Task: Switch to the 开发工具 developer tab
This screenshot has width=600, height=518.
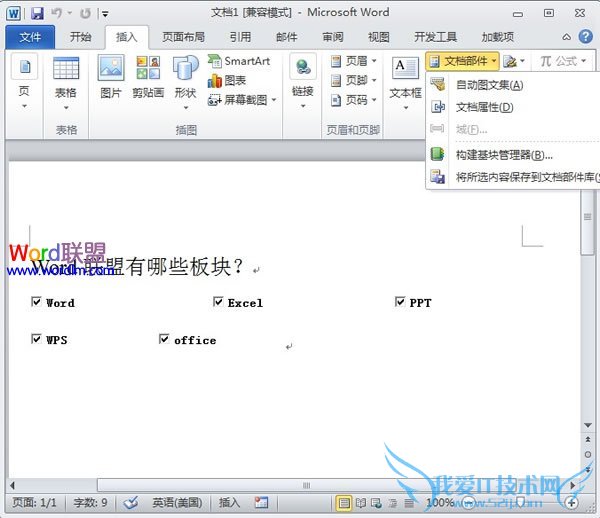Action: (x=435, y=37)
